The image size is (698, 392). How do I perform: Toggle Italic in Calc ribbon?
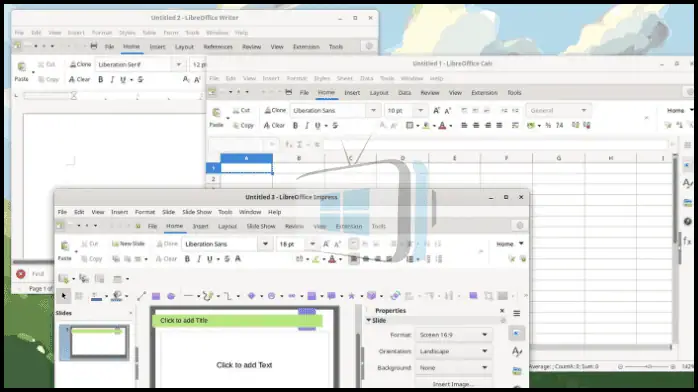coord(307,125)
